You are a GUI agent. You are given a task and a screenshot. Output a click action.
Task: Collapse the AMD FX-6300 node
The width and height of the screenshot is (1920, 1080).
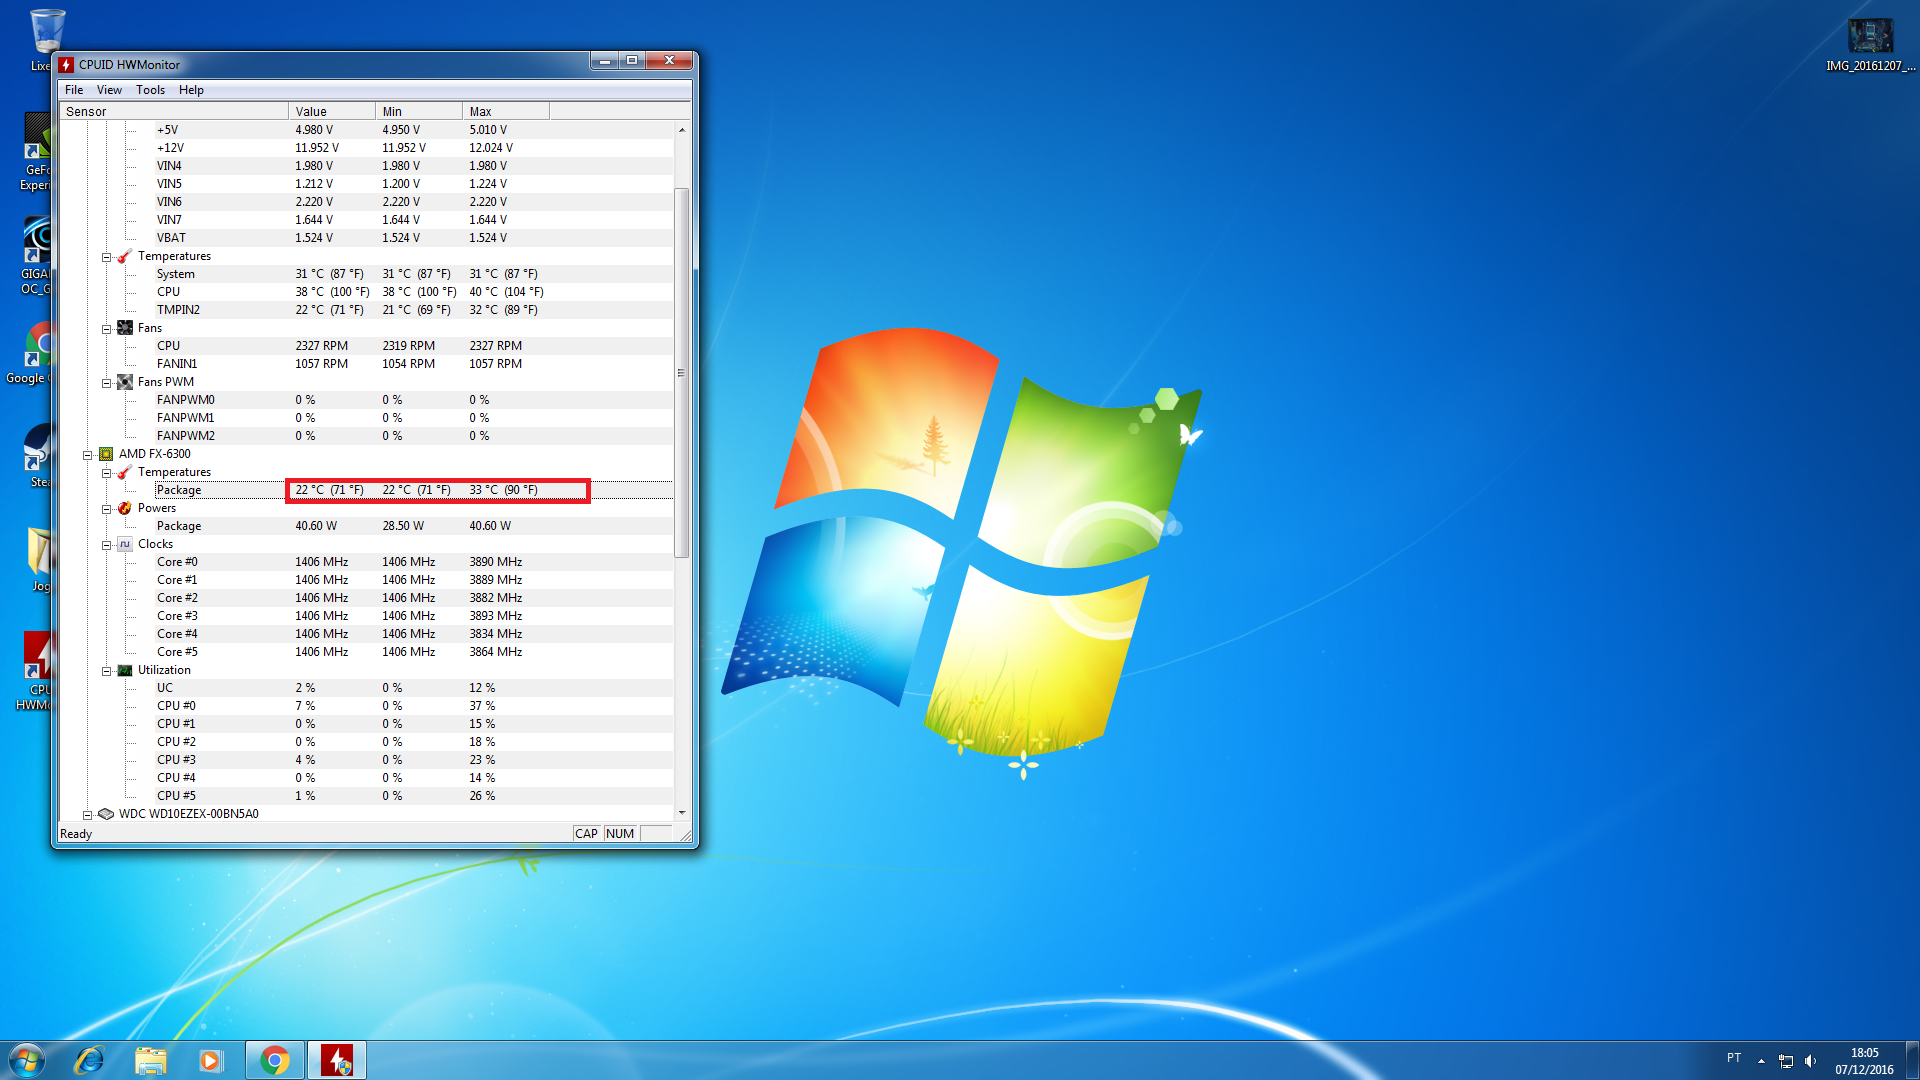point(87,455)
